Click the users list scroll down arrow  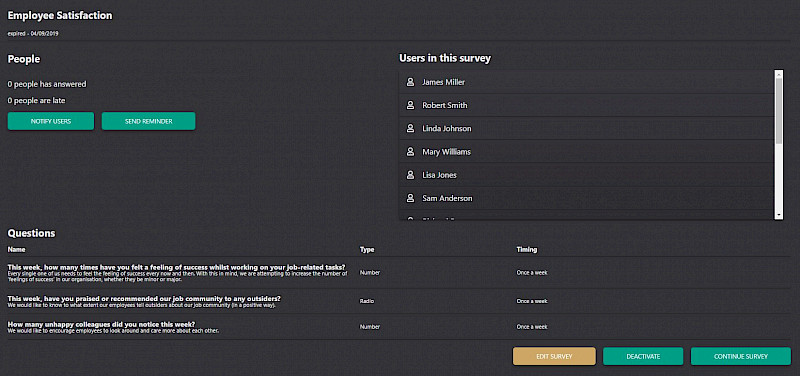click(x=779, y=215)
